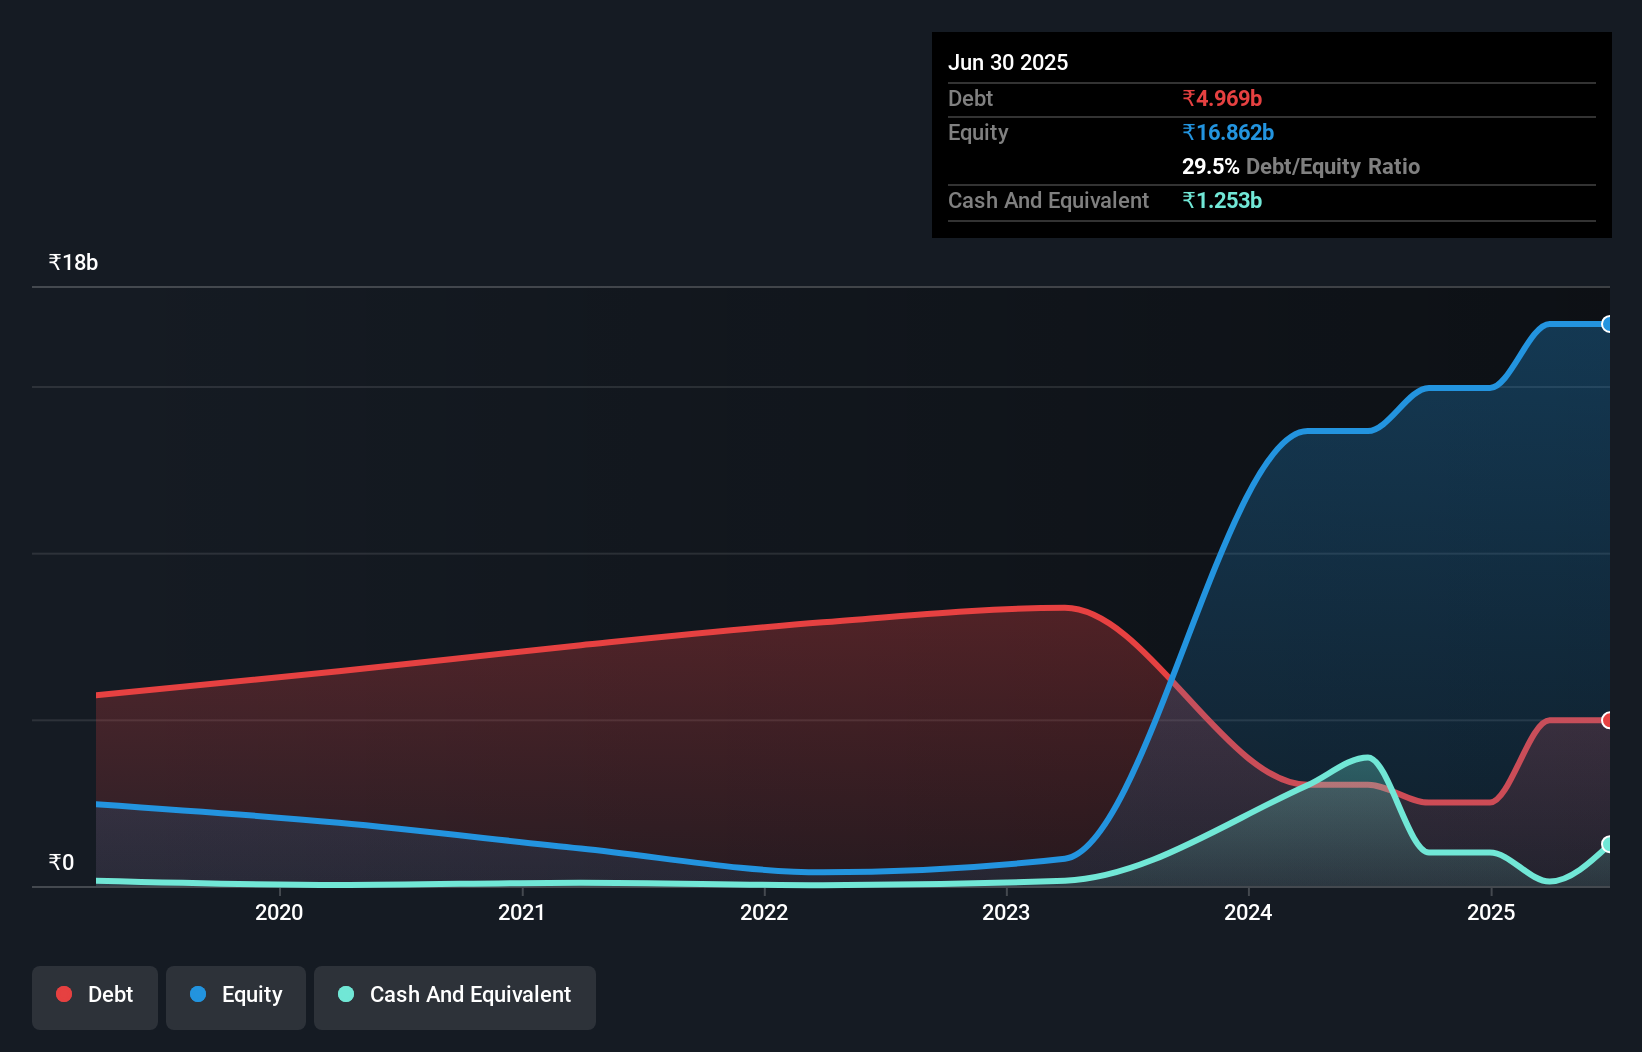The image size is (1642, 1052).
Task: Click the blue ₹16.862b Equity value link
Action: coord(1228,132)
